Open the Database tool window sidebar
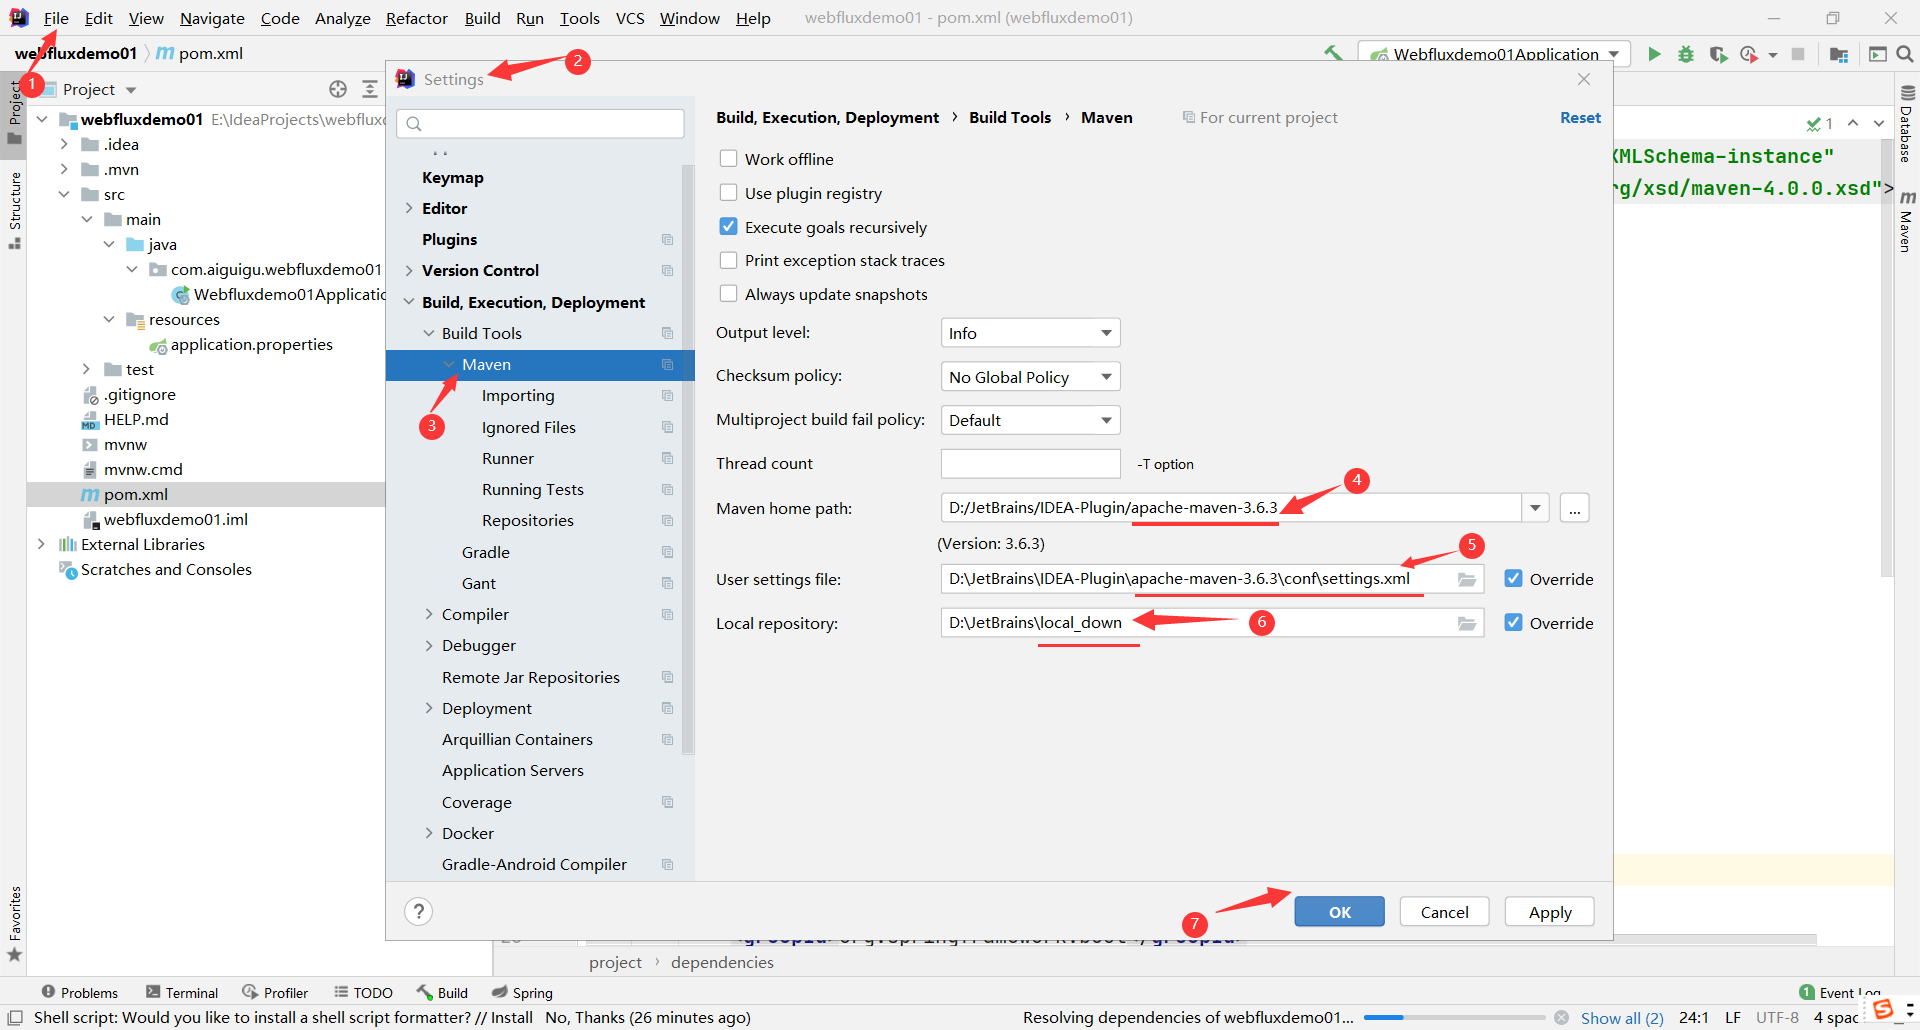 (x=1906, y=124)
